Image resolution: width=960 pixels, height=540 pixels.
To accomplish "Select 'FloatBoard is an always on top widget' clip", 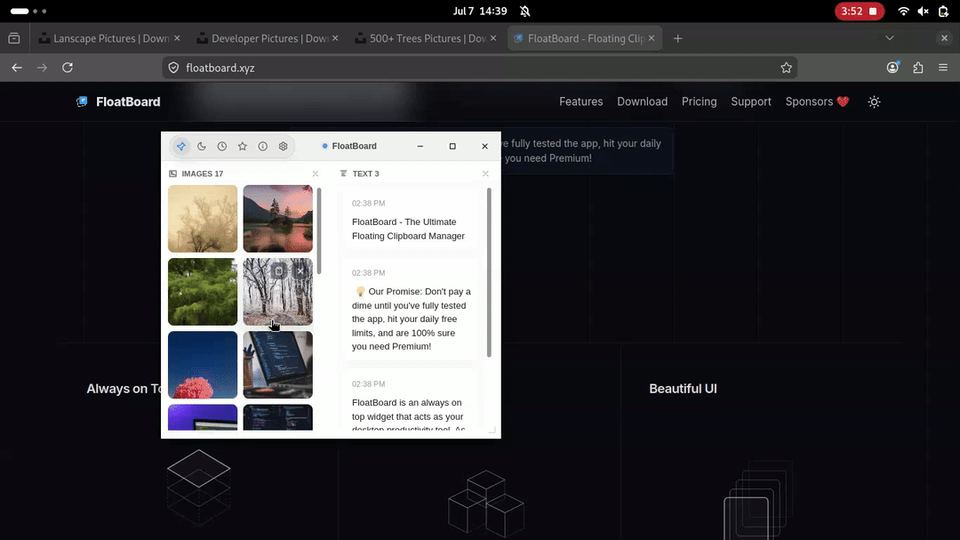I will pos(410,402).
